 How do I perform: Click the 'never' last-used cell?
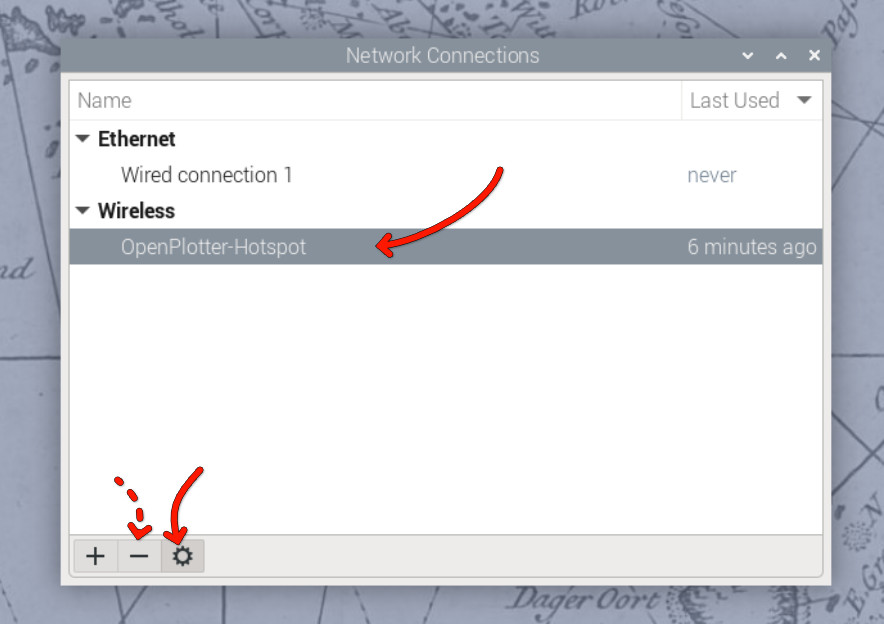712,175
